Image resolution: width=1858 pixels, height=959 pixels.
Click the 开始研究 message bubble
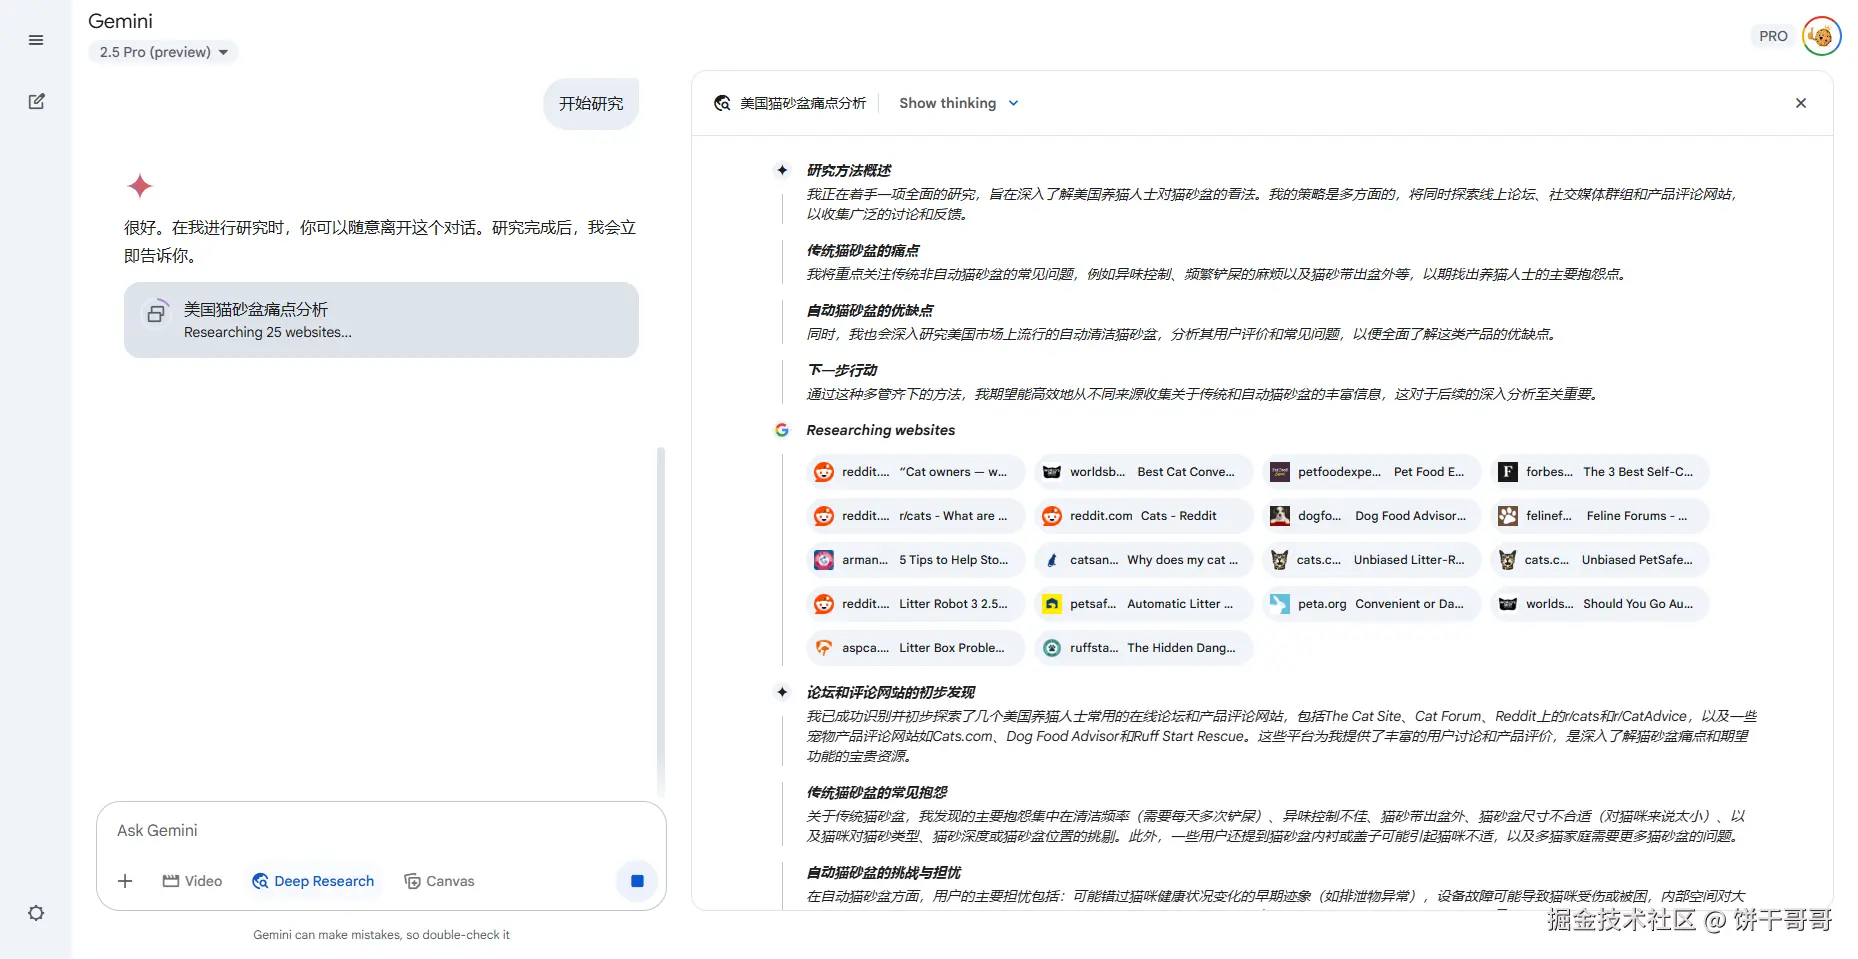(591, 104)
